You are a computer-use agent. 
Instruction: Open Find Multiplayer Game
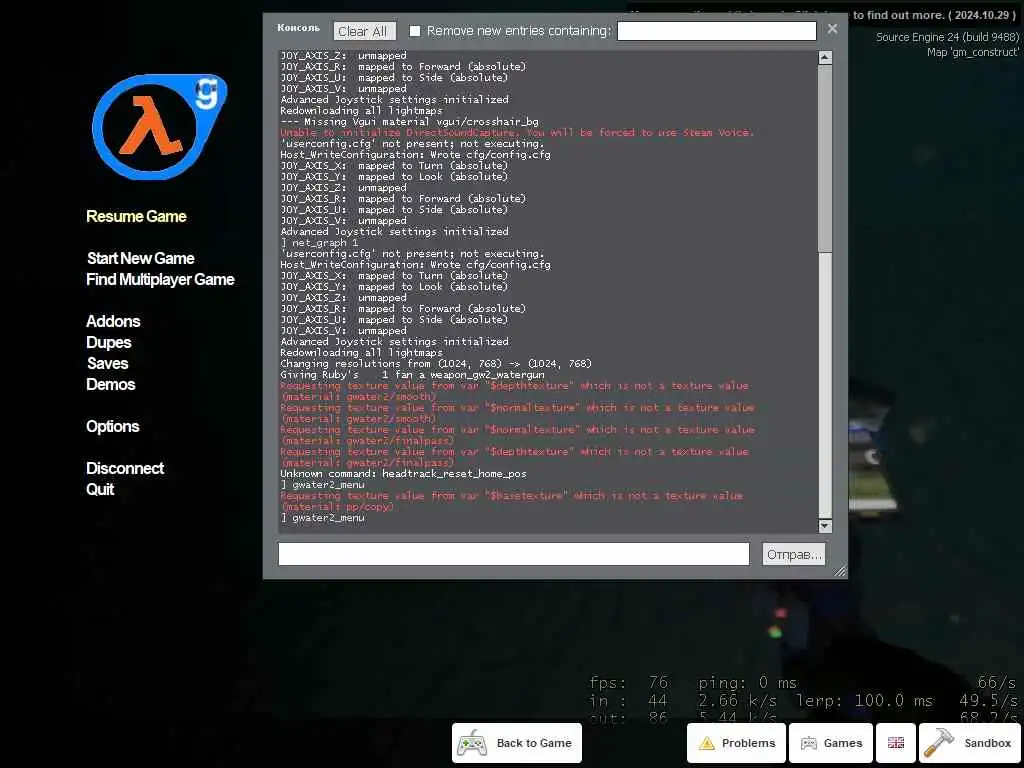[x=160, y=280]
